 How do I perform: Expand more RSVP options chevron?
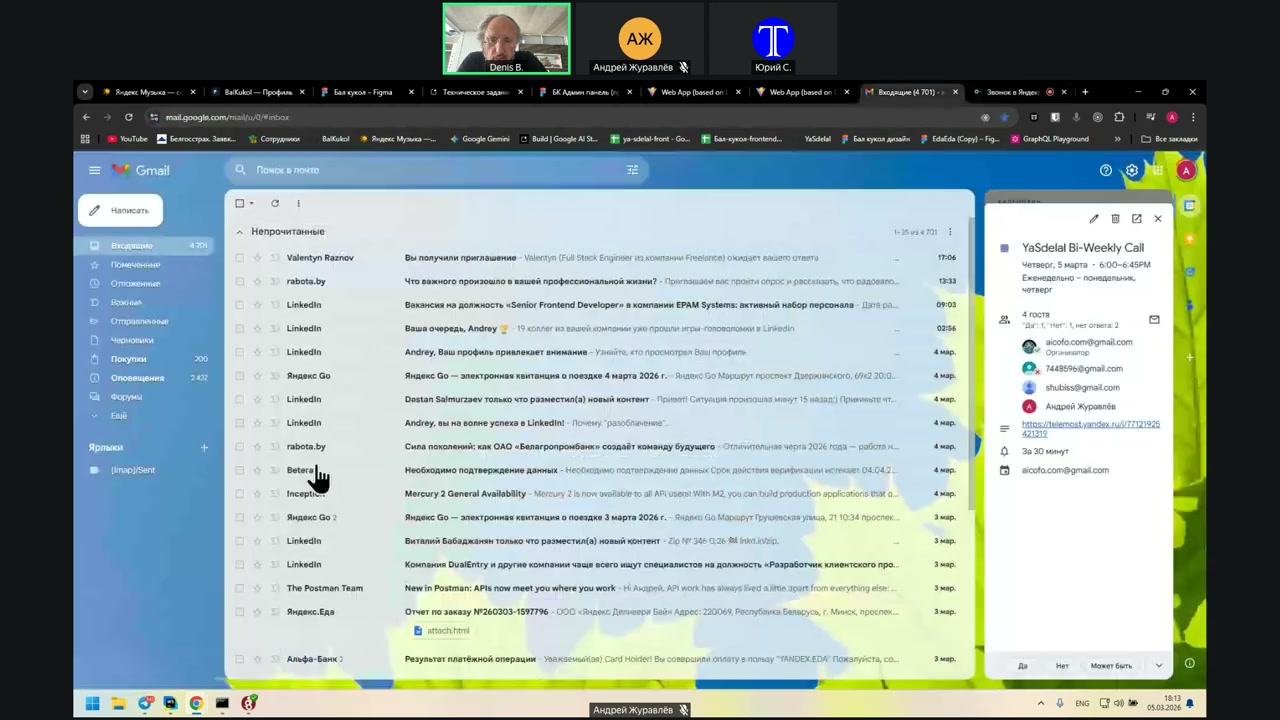[1159, 665]
